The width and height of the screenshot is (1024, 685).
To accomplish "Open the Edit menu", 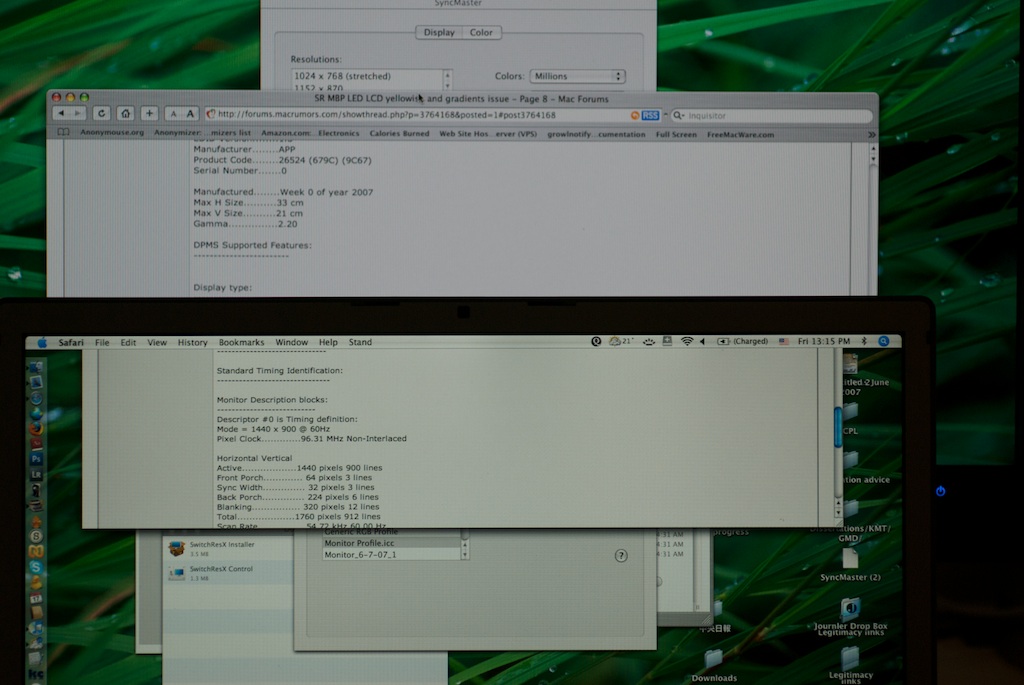I will point(128,342).
